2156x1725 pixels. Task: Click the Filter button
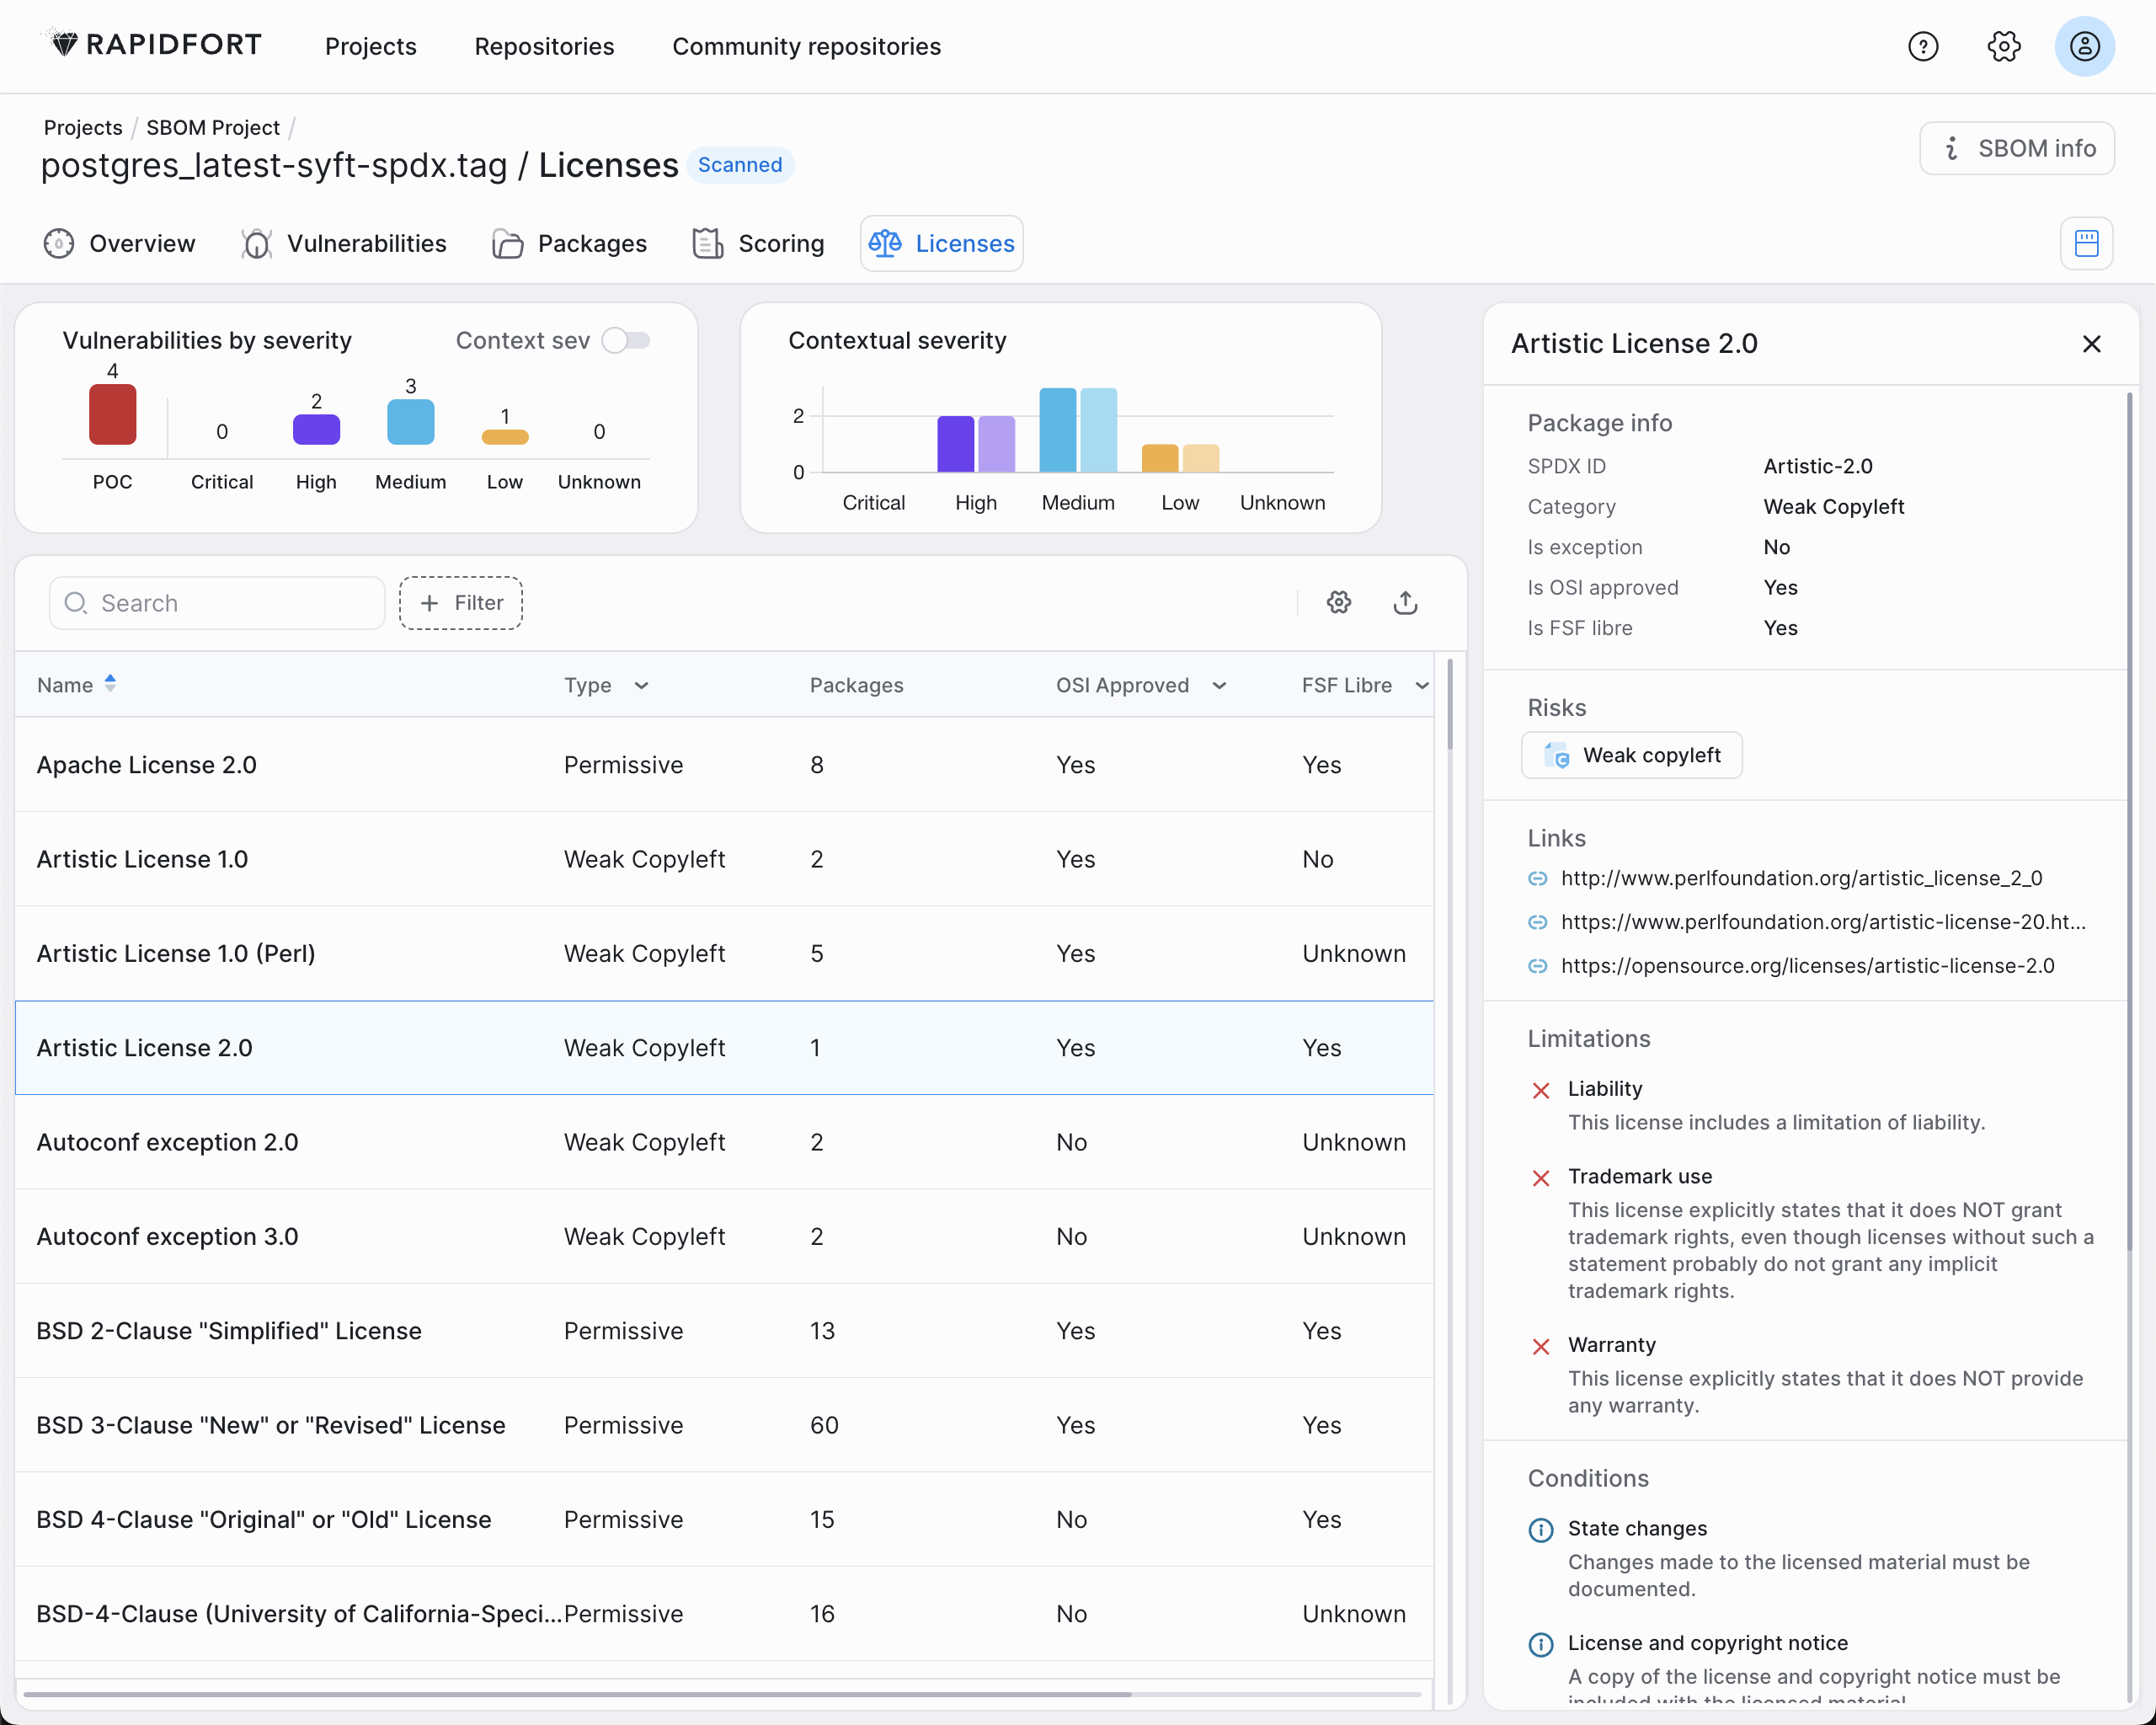(x=463, y=602)
